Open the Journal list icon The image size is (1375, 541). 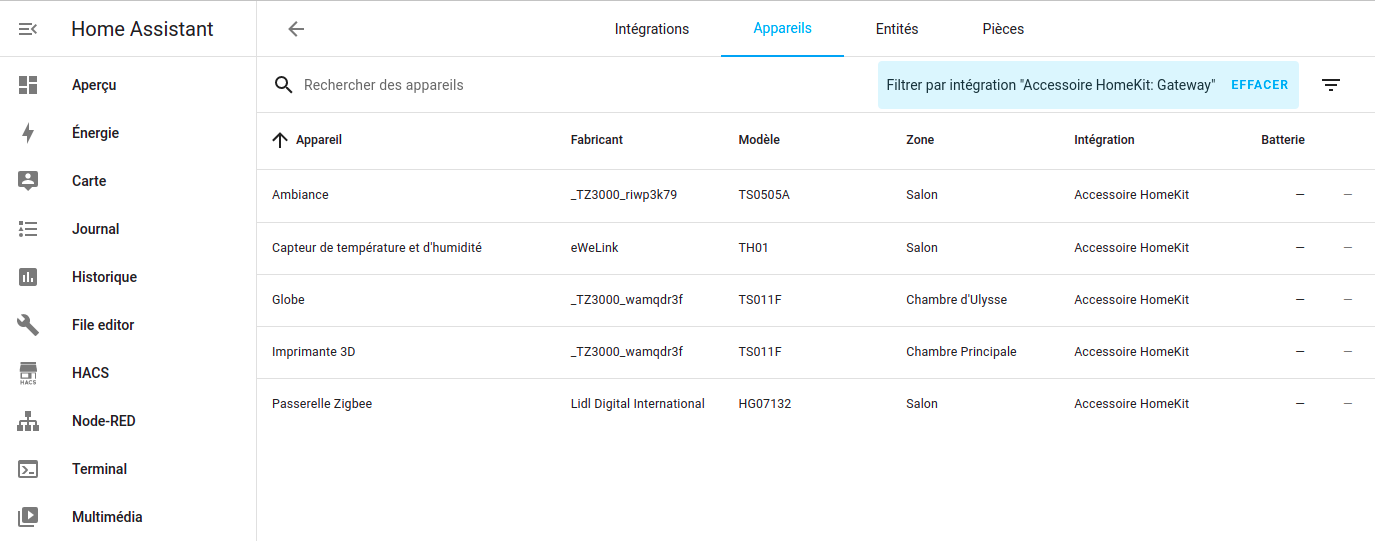click(x=28, y=229)
